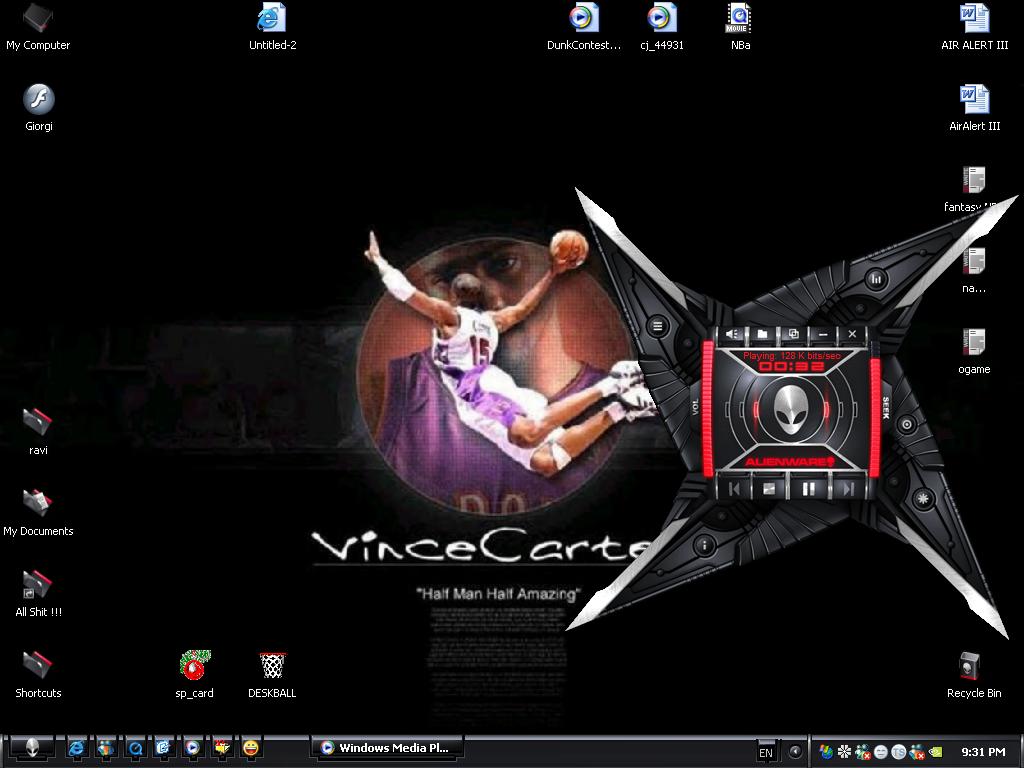Stop playback in the Alienware player

pos(769,488)
